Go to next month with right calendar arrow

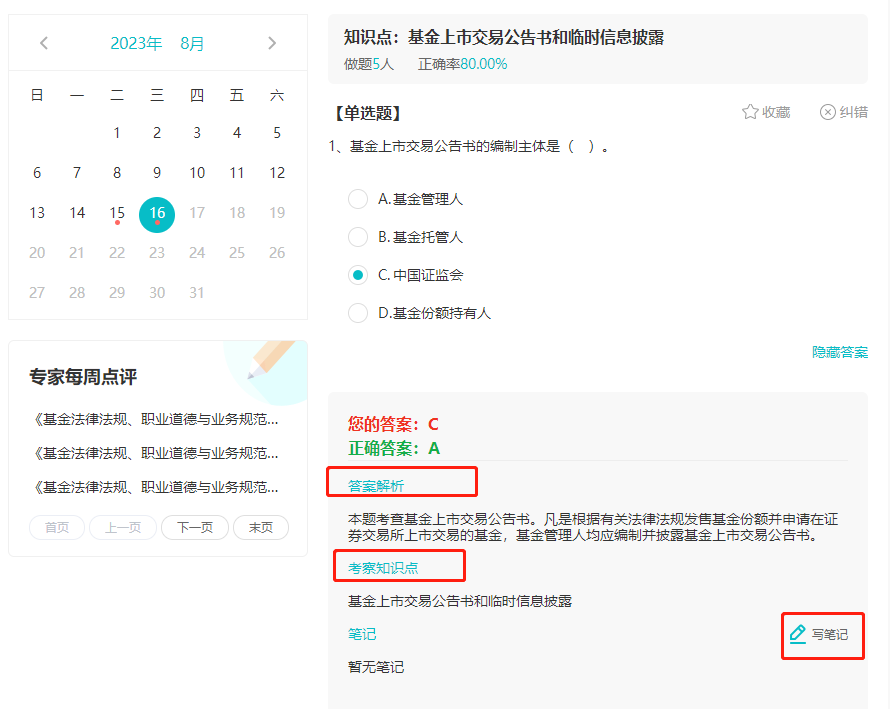coord(272,44)
